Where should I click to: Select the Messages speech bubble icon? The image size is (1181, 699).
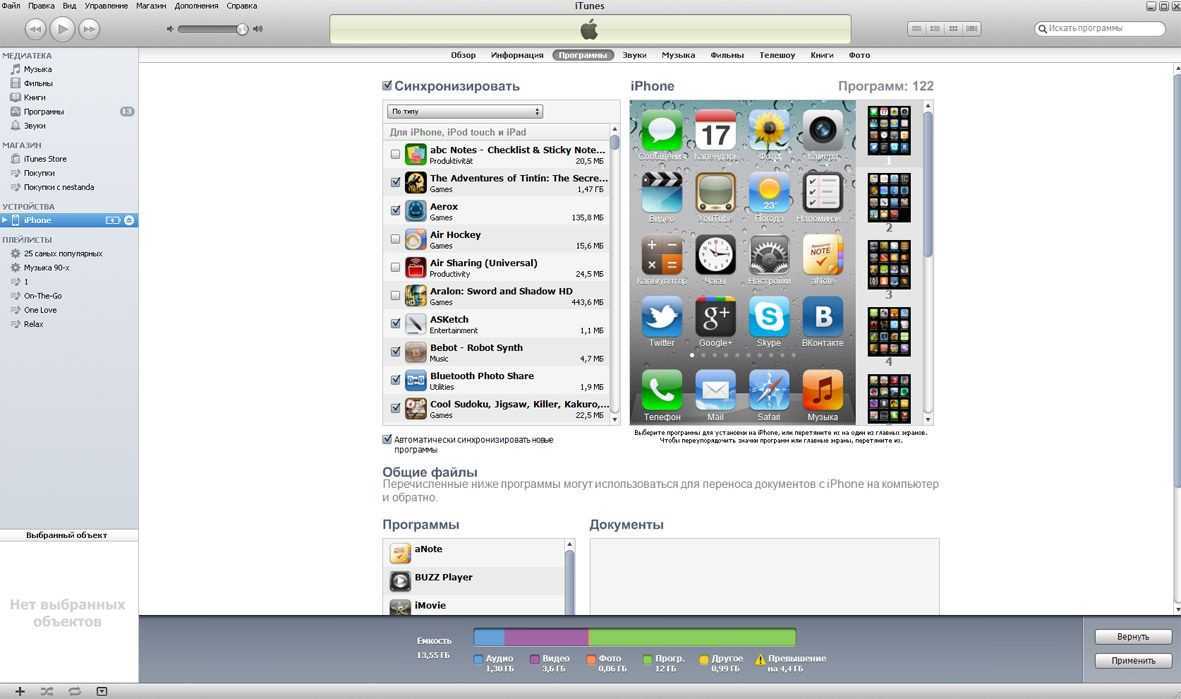click(662, 130)
